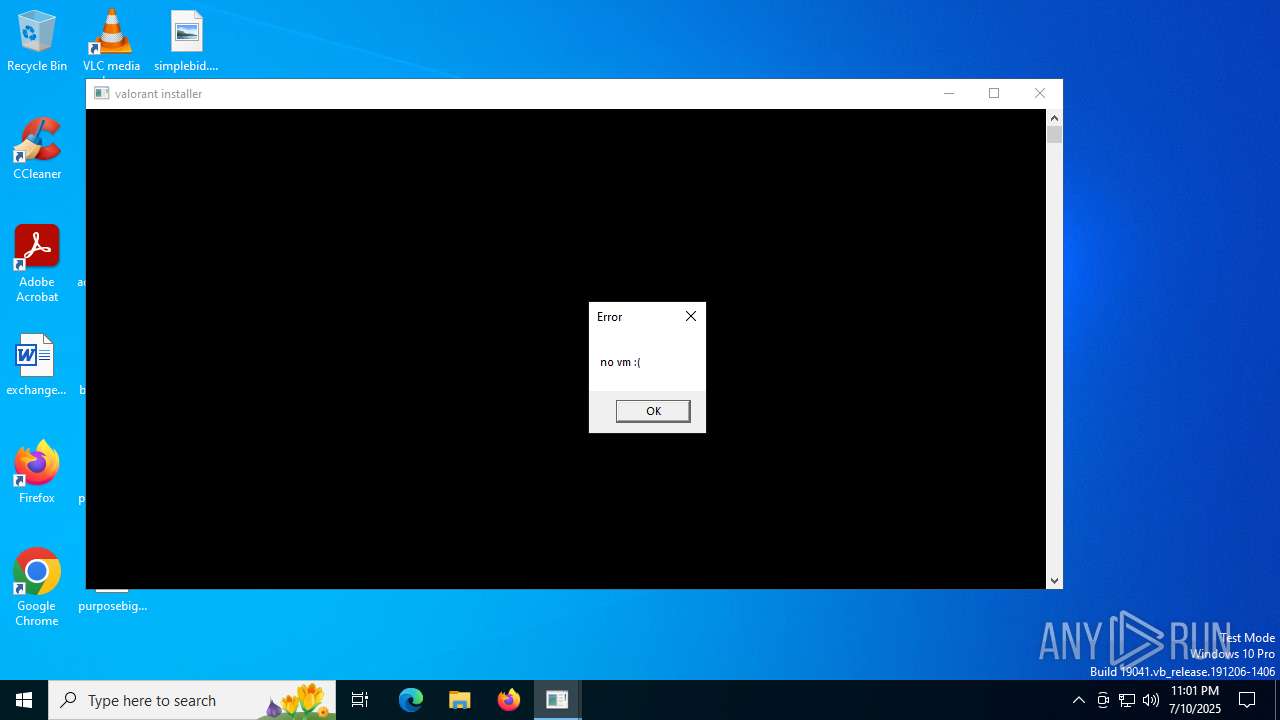1280x720 pixels.
Task: Open the clock showing 11:01 PM
Action: click(1195, 700)
